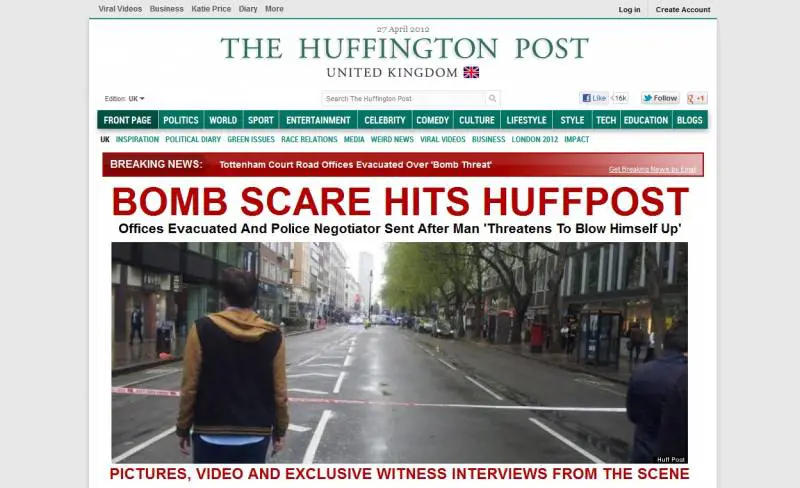Click Pictures, Video and Exclusive Witness Interviews link
Viewport: 800px width, 488px height.
click(399, 474)
